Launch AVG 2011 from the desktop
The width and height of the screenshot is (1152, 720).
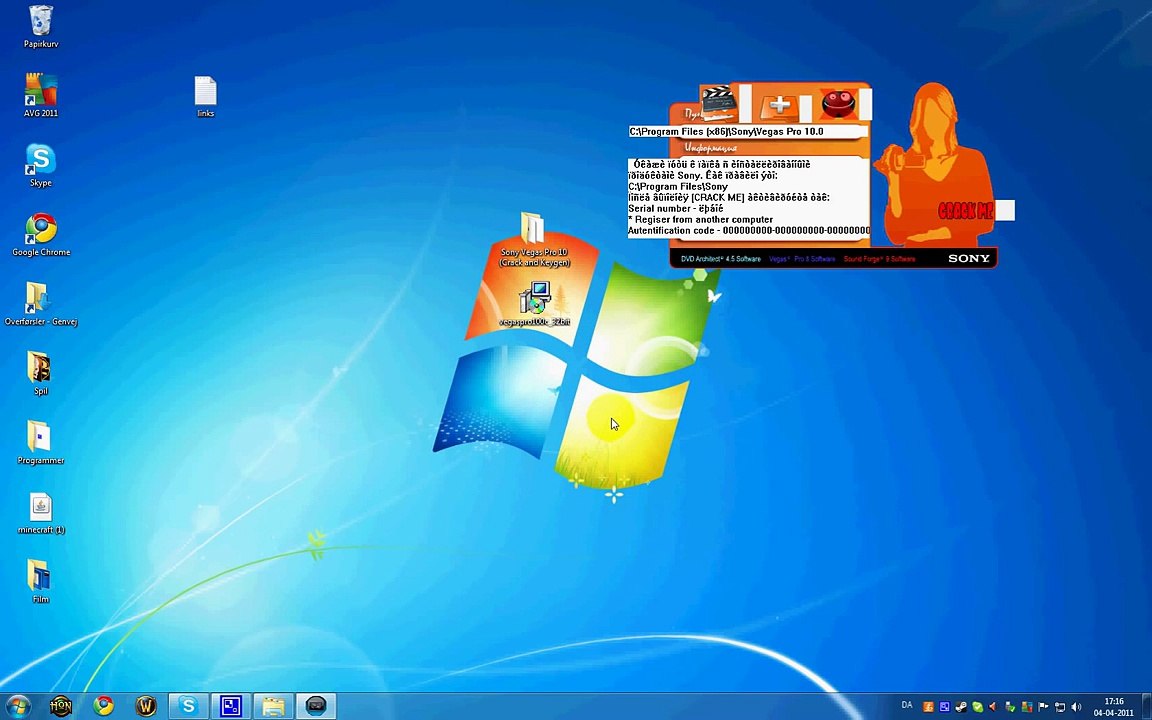click(x=40, y=96)
